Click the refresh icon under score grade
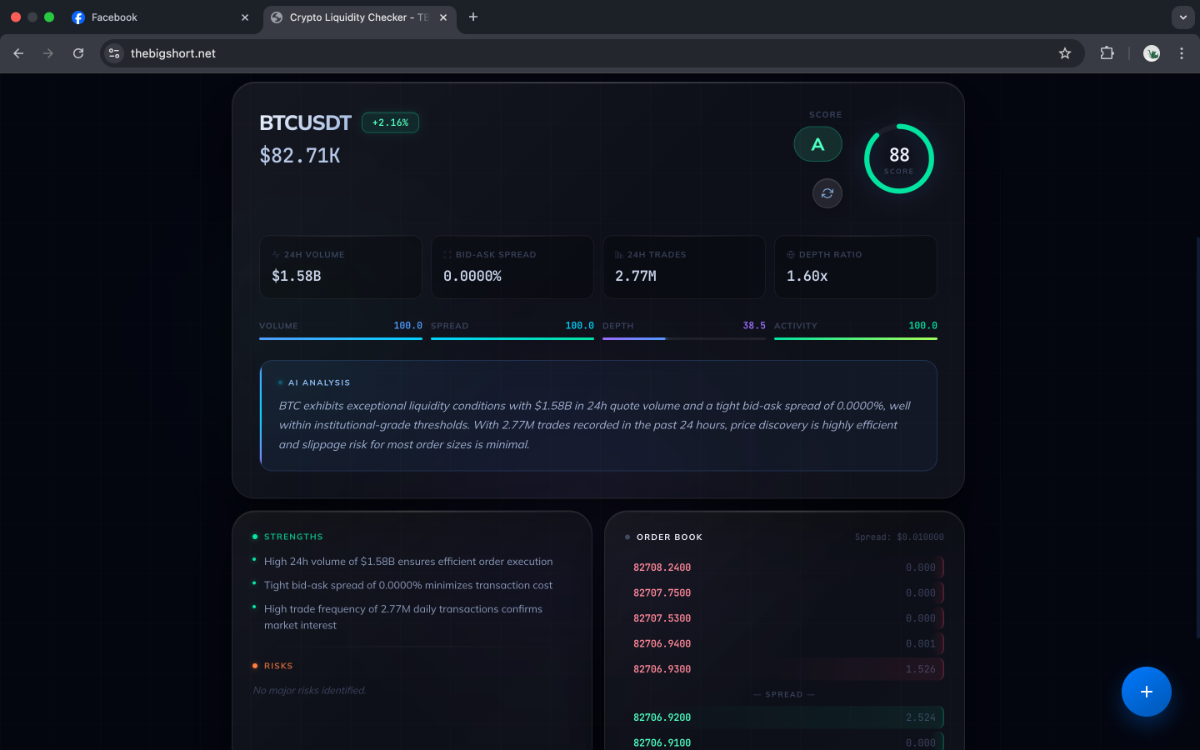This screenshot has width=1200, height=750. pyautogui.click(x=827, y=194)
